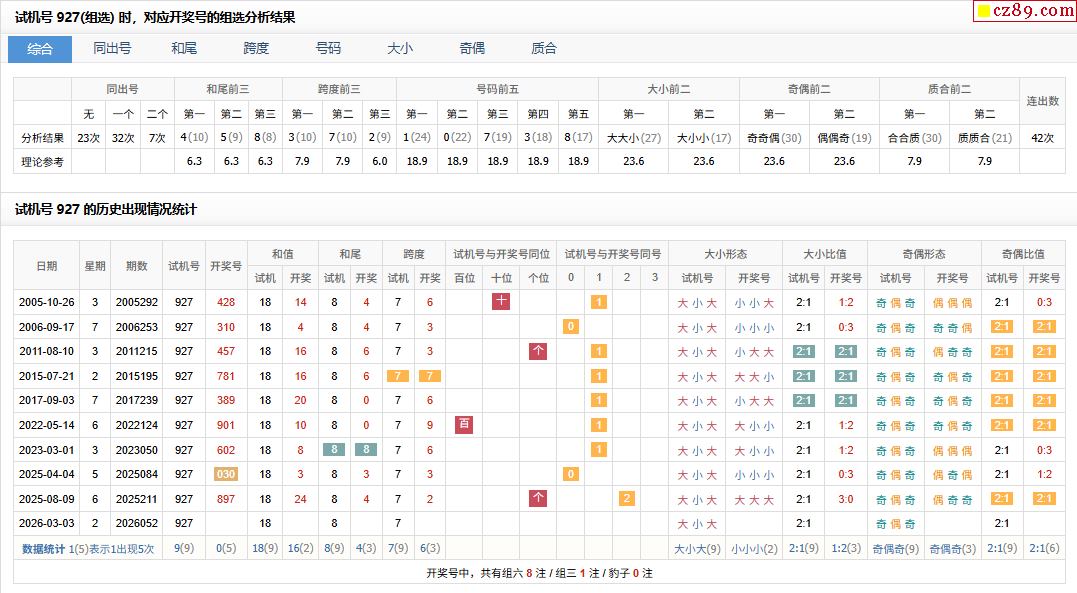The width and height of the screenshot is (1077, 593).
Task: Click the orange 0 badge in row 2006253
Action: tap(571, 327)
